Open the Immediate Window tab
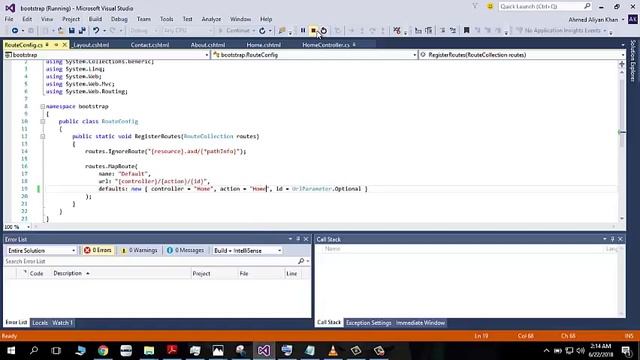This screenshot has height=360, width=640. pos(420,323)
